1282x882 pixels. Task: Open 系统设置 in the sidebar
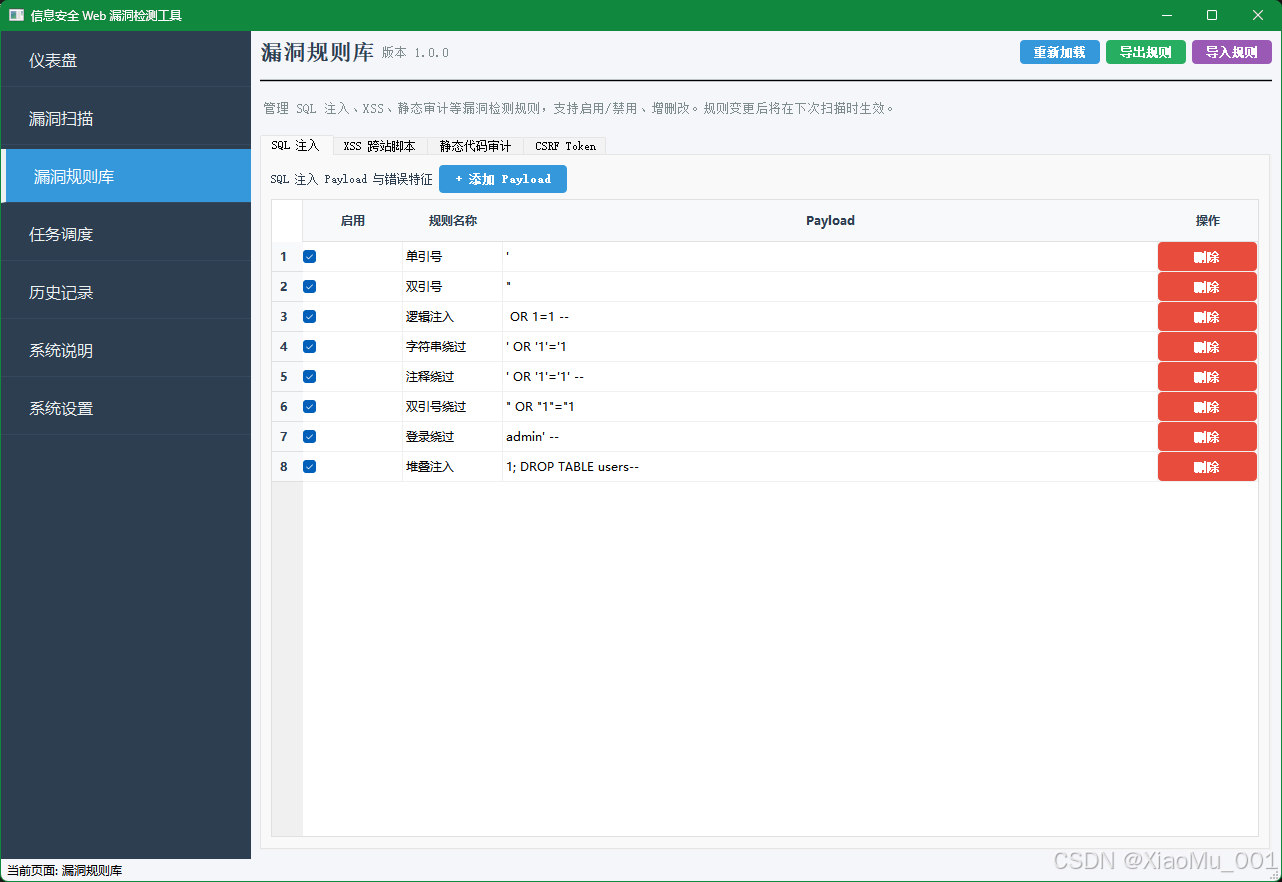tap(126, 408)
